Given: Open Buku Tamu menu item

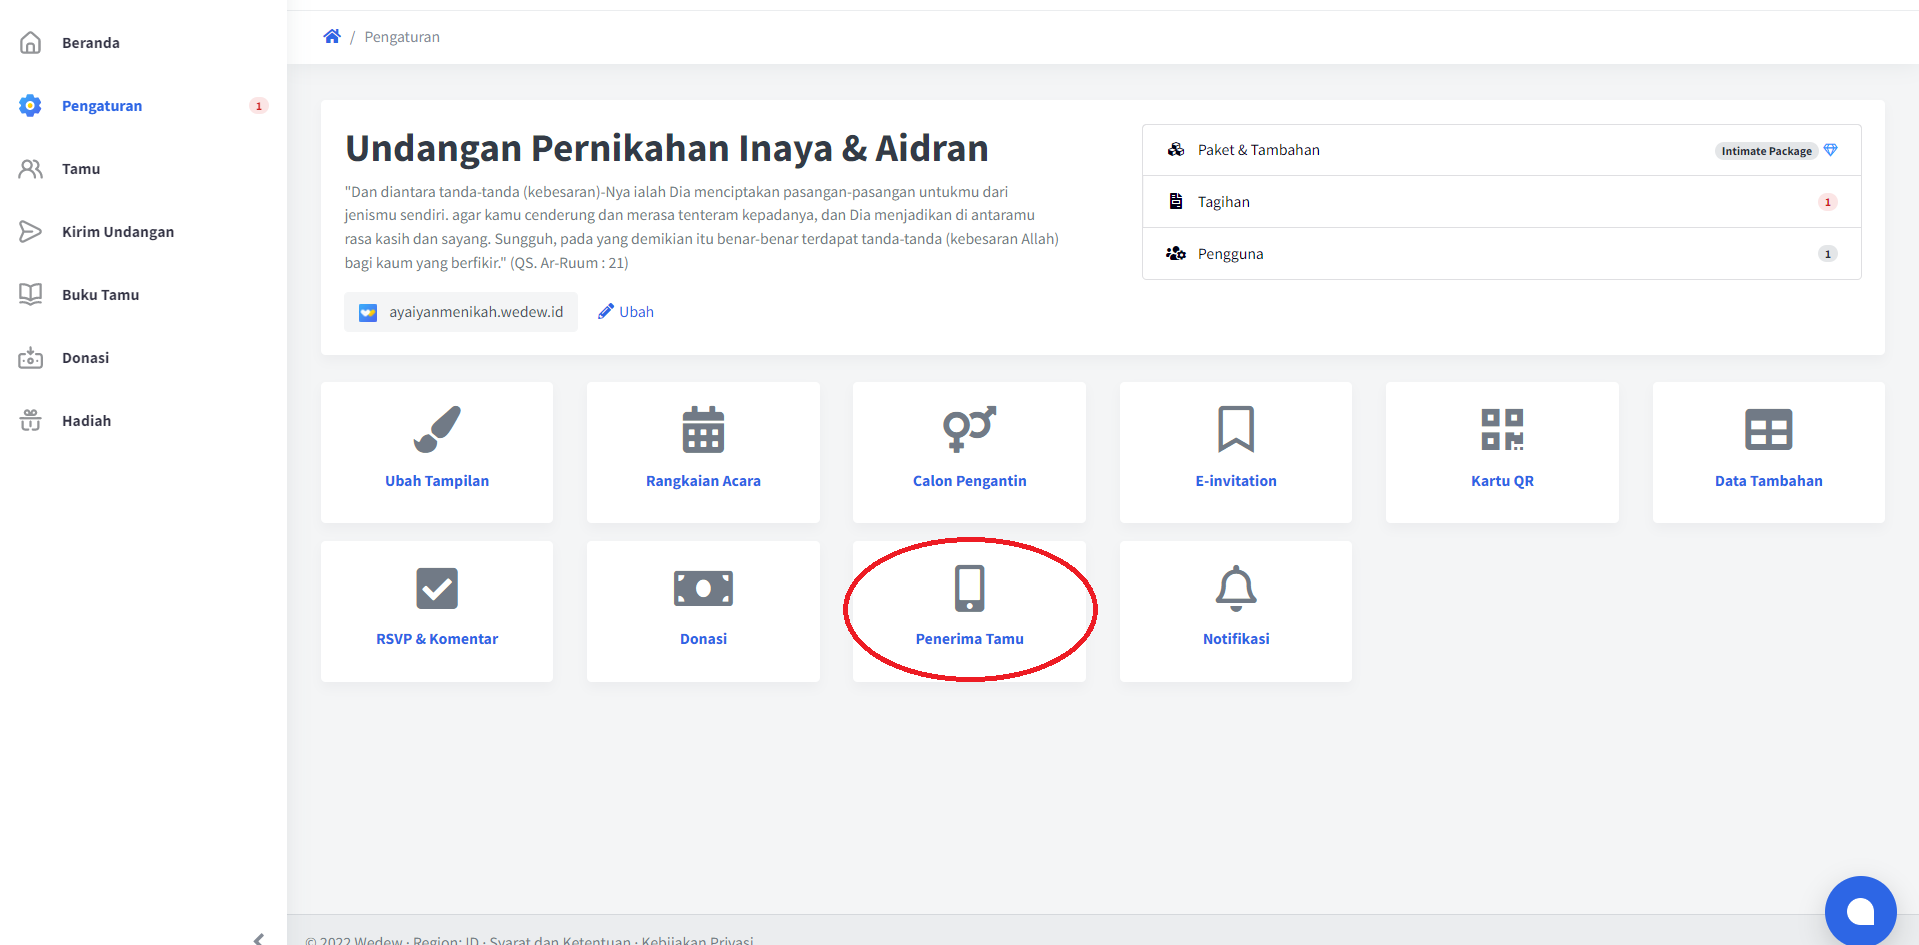Looking at the screenshot, I should 100,294.
